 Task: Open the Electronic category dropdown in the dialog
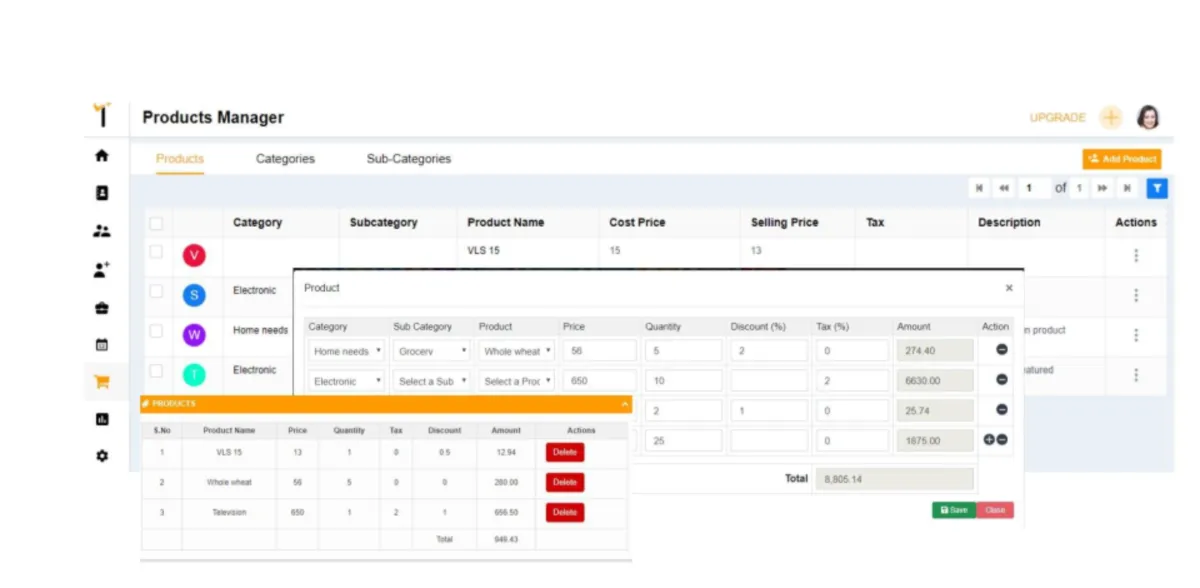coord(346,381)
